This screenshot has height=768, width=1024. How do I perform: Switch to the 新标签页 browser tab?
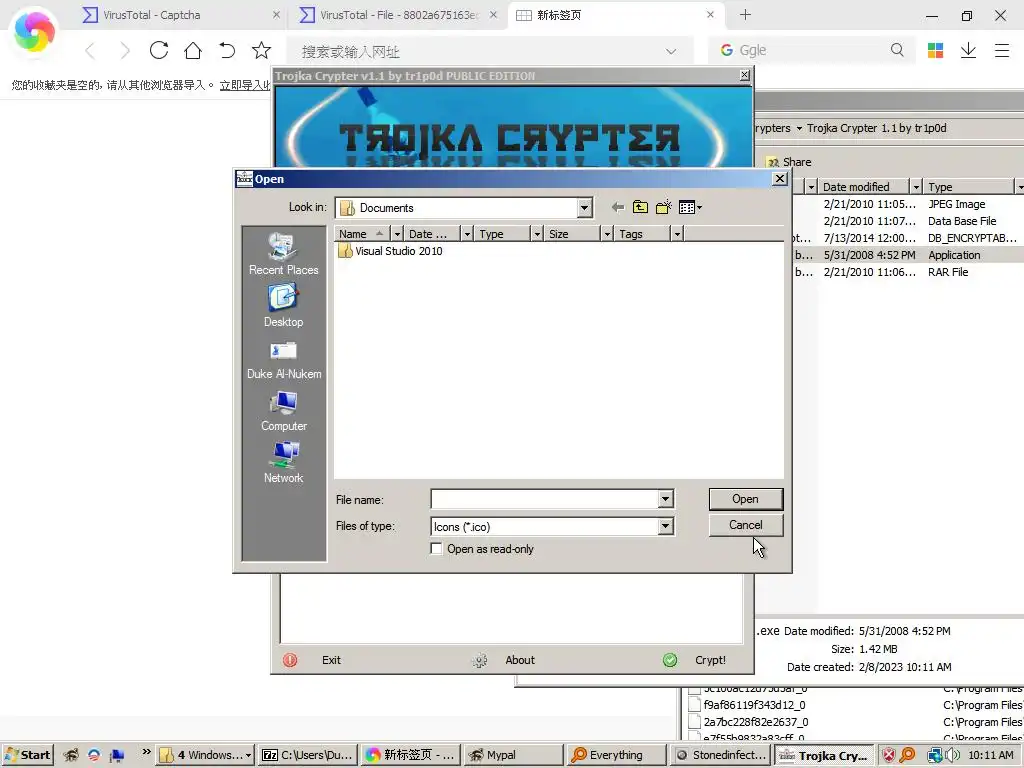click(615, 15)
